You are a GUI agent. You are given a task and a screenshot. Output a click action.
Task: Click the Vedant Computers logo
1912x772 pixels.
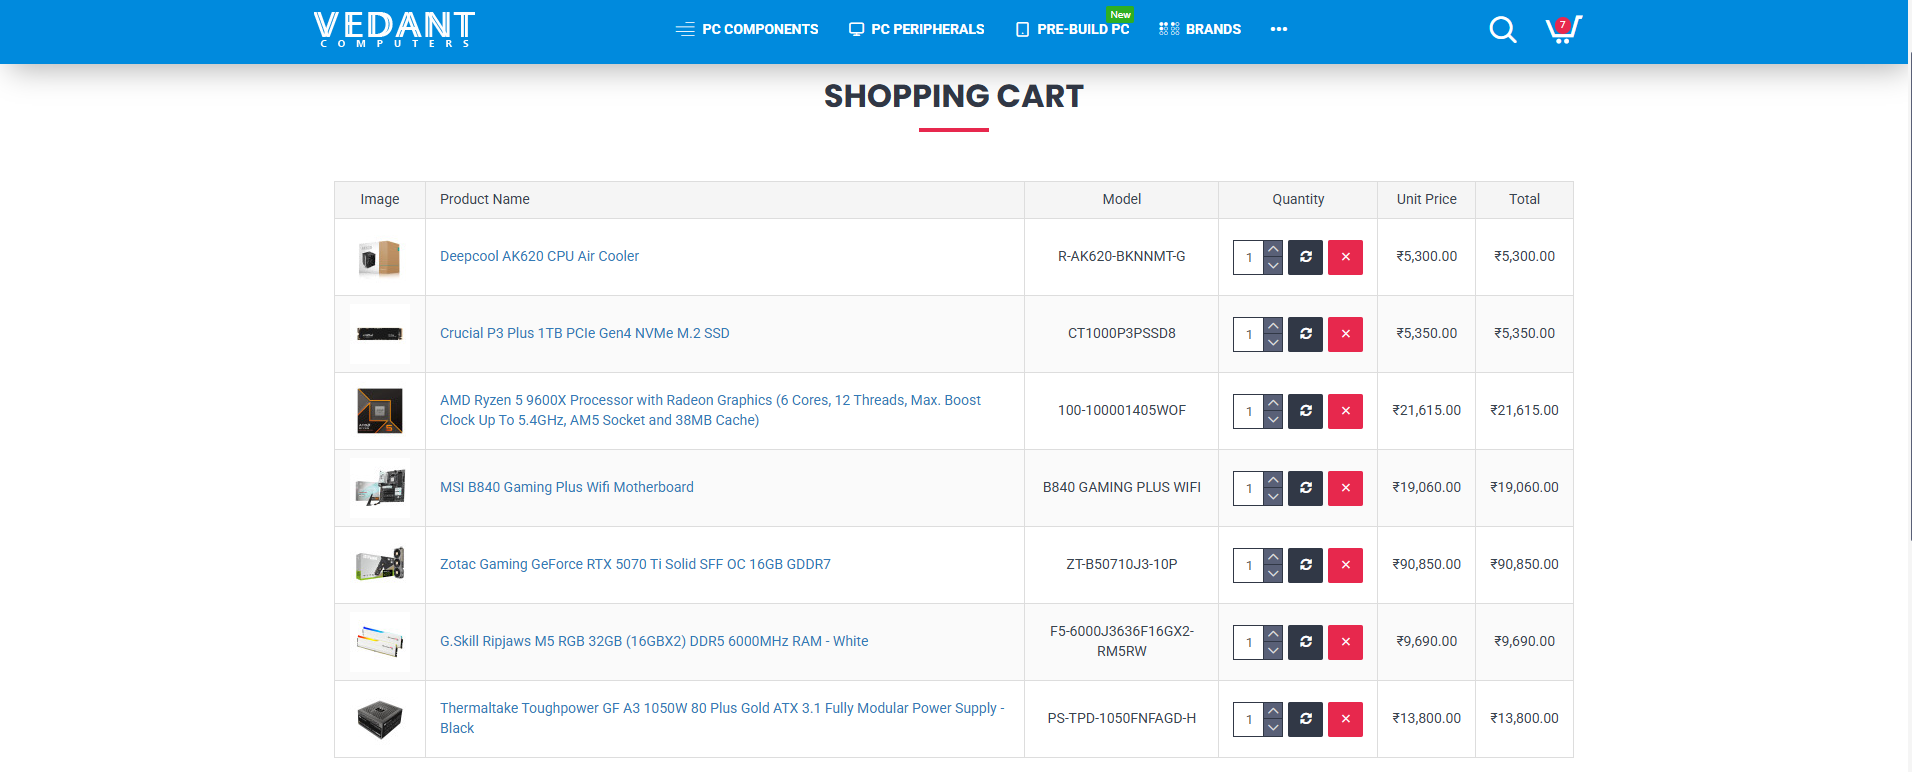(x=394, y=29)
